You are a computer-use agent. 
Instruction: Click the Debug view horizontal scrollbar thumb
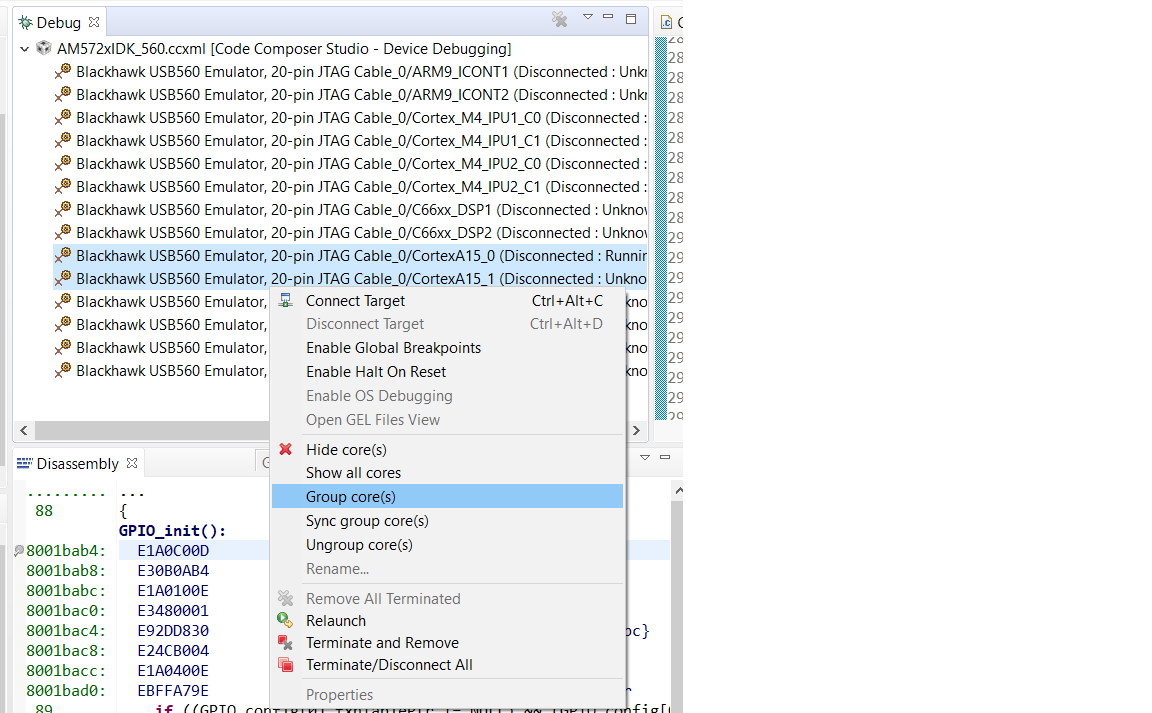click(152, 430)
